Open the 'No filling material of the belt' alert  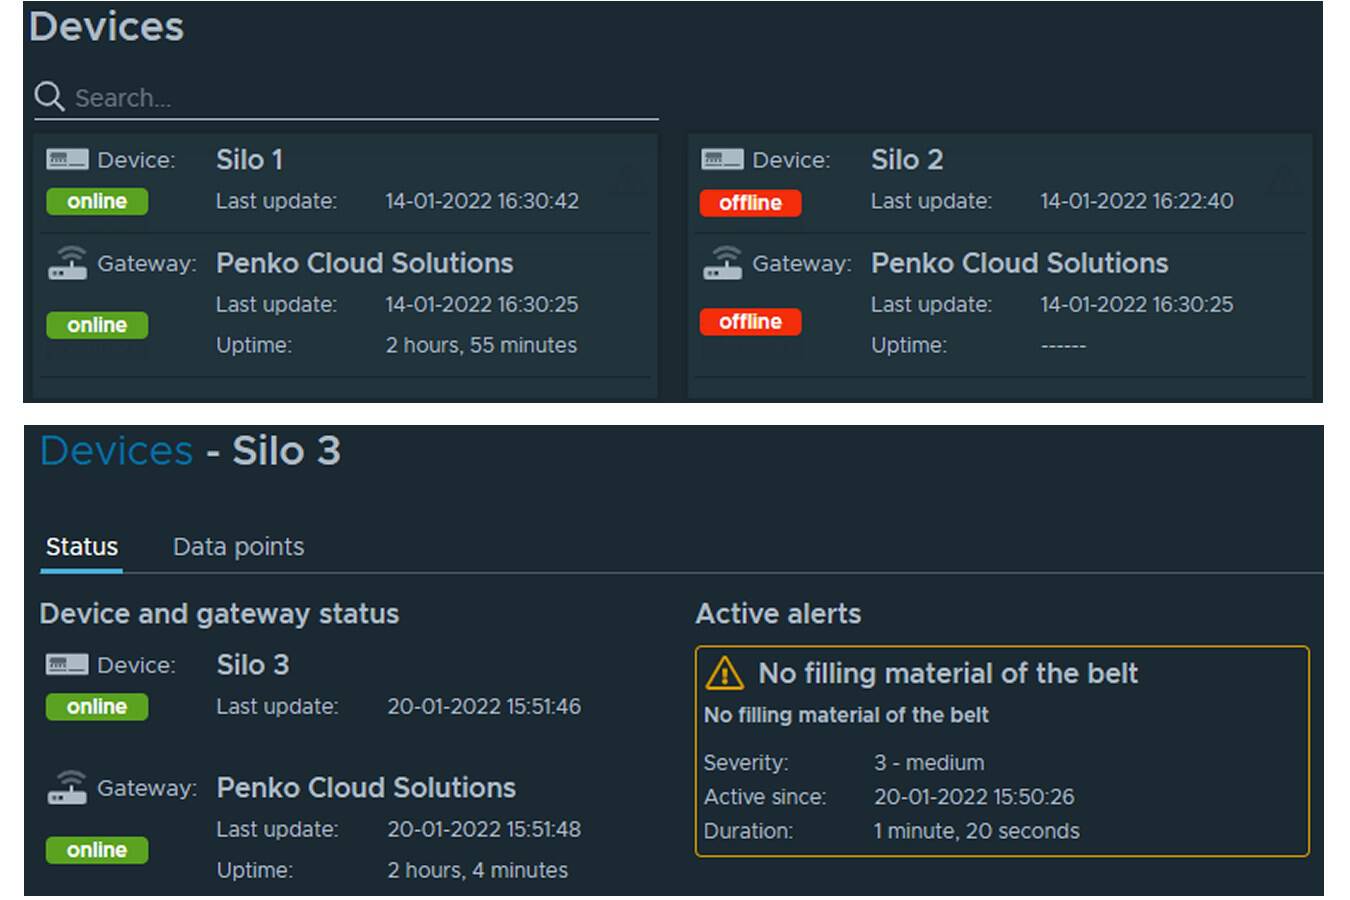tap(947, 674)
